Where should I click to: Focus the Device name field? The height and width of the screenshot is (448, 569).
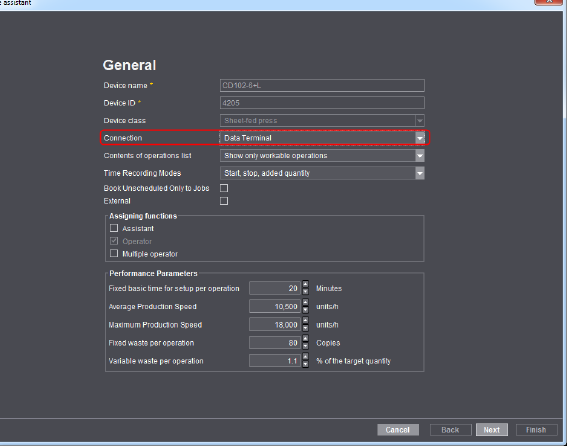point(322,86)
